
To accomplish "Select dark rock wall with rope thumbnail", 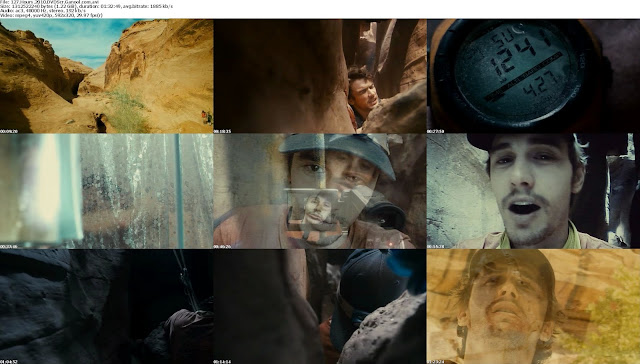I will click(x=107, y=306).
